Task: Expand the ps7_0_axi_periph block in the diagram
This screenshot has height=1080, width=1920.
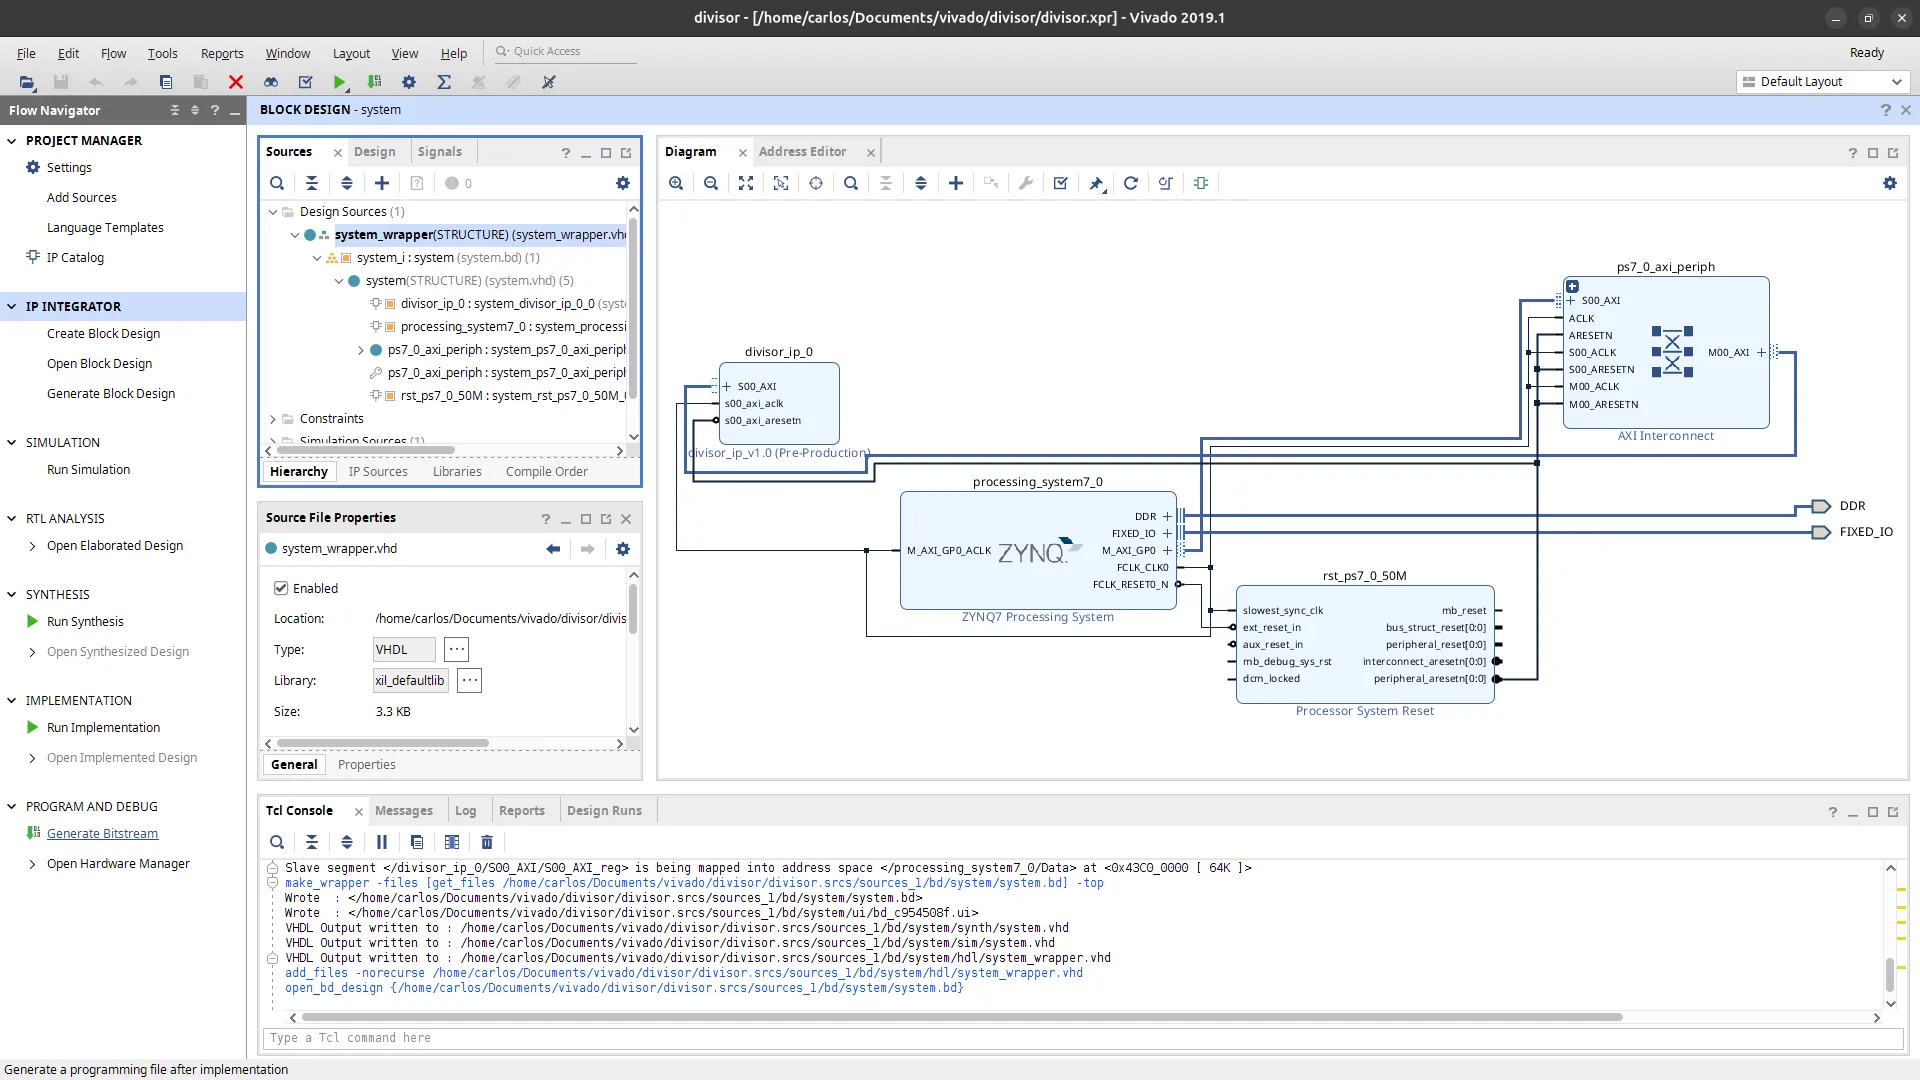Action: point(1572,287)
